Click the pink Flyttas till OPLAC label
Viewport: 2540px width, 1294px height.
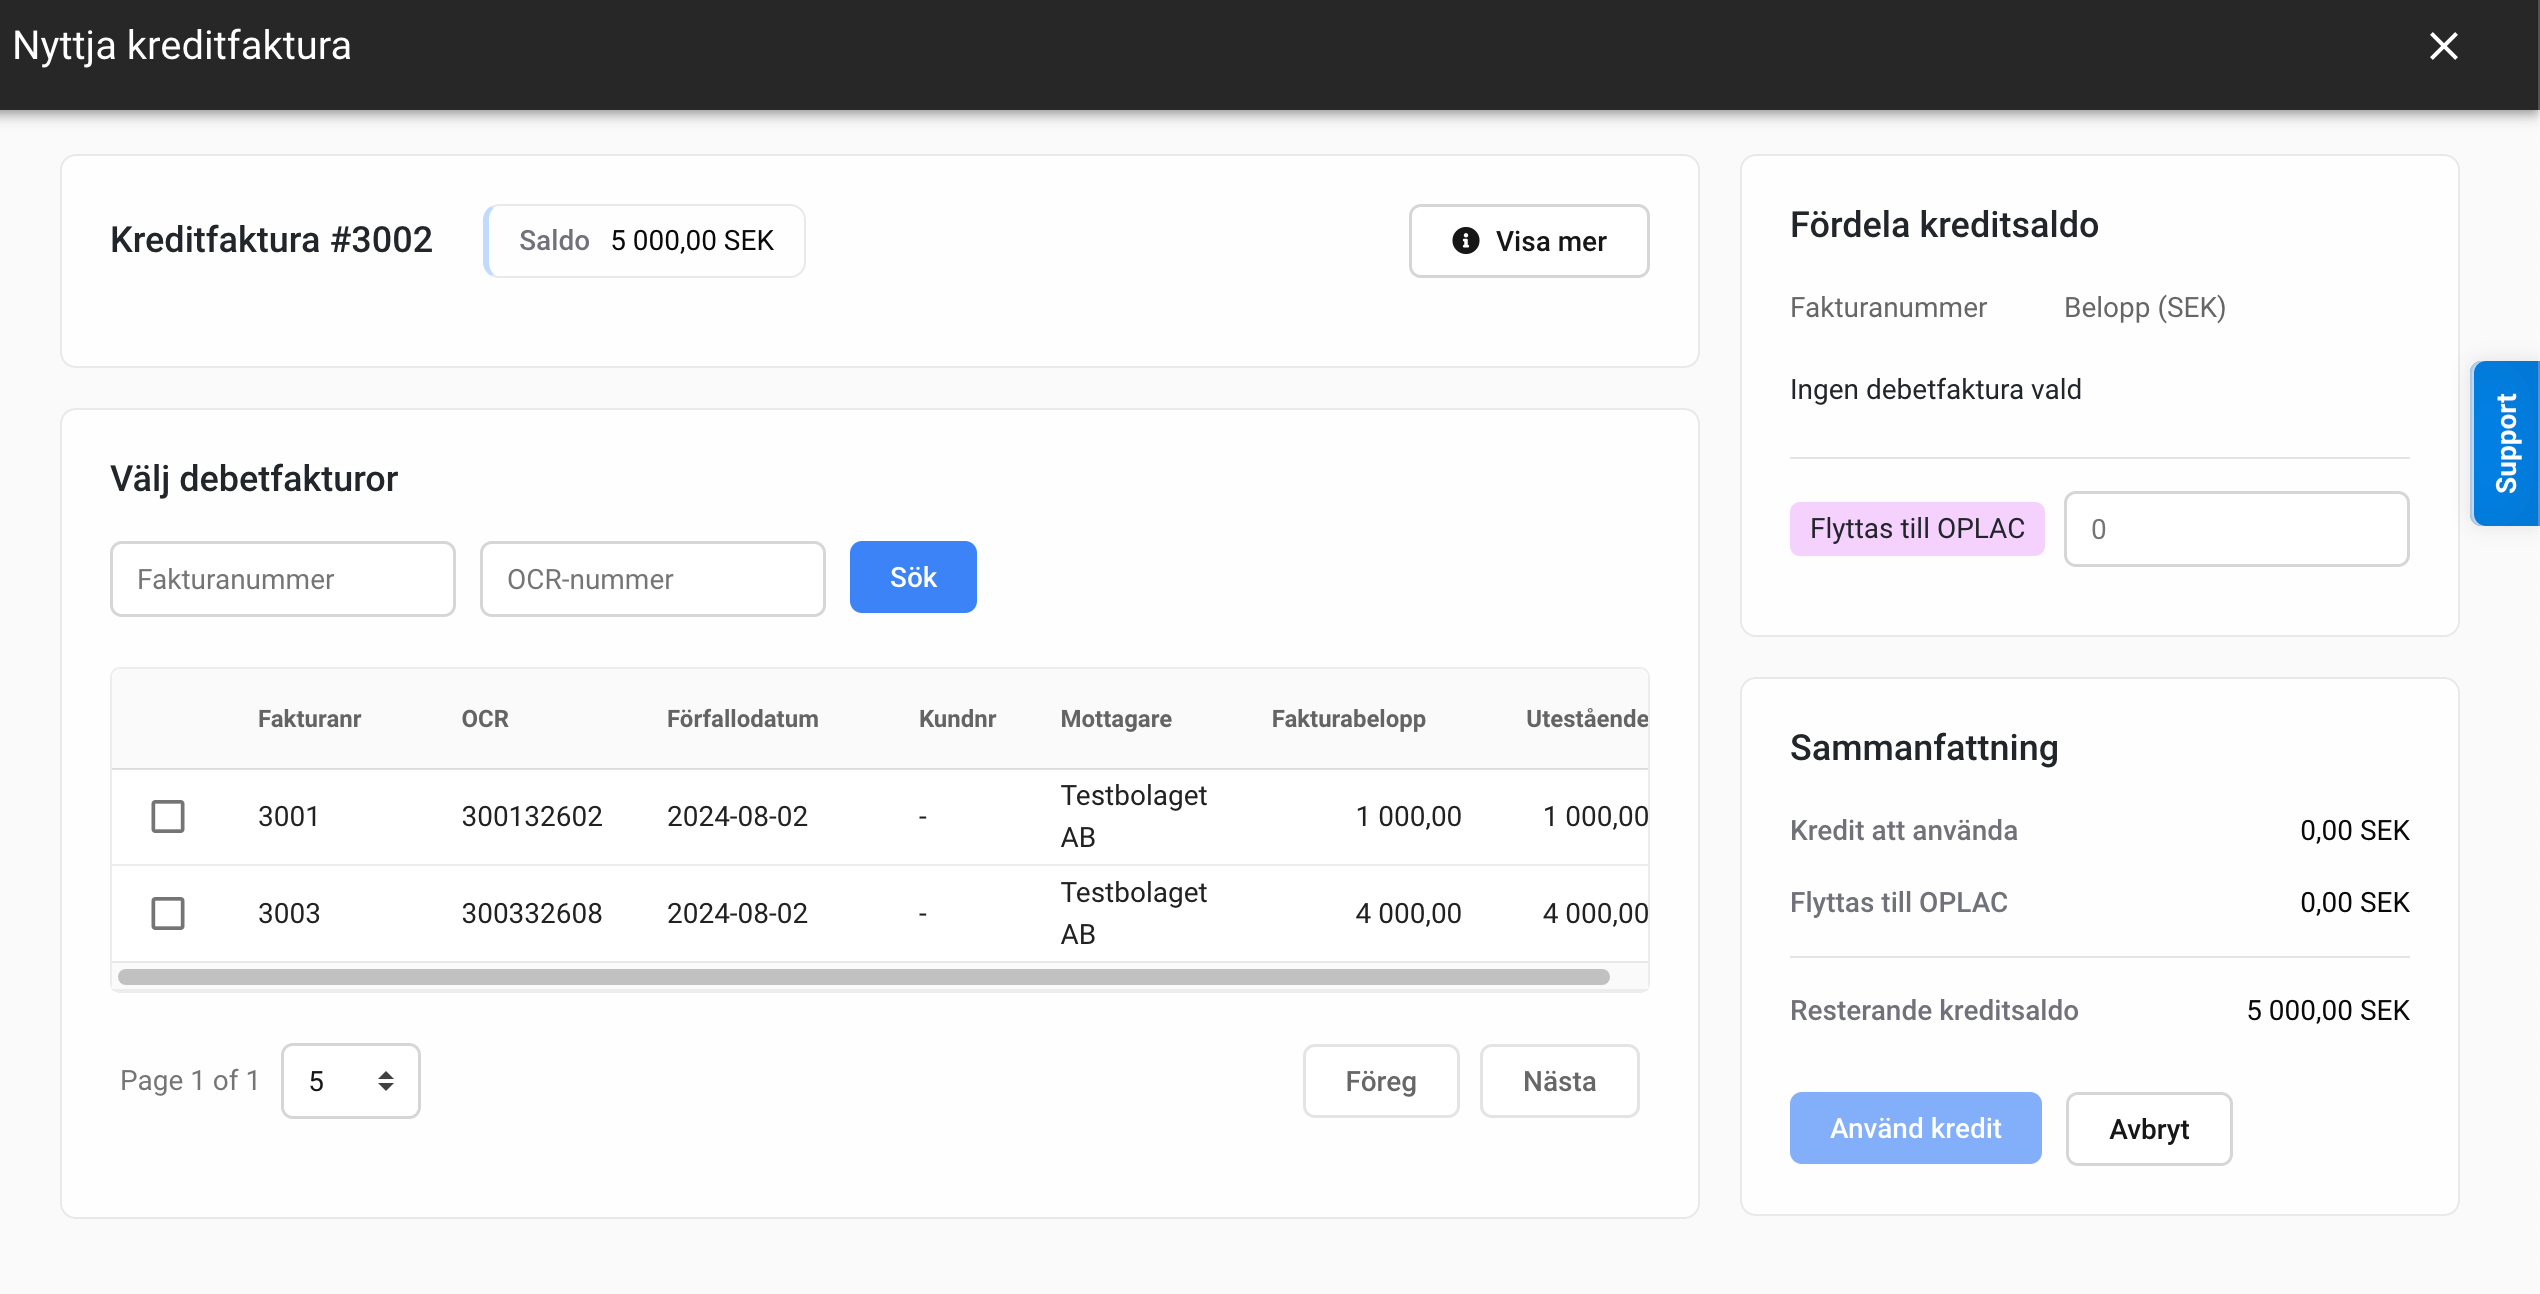click(1916, 529)
